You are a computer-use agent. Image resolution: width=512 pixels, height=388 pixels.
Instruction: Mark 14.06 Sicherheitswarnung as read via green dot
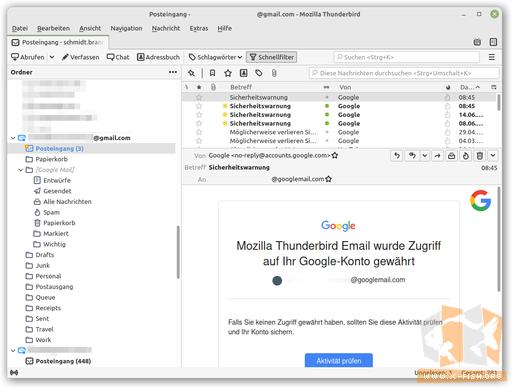point(327,115)
